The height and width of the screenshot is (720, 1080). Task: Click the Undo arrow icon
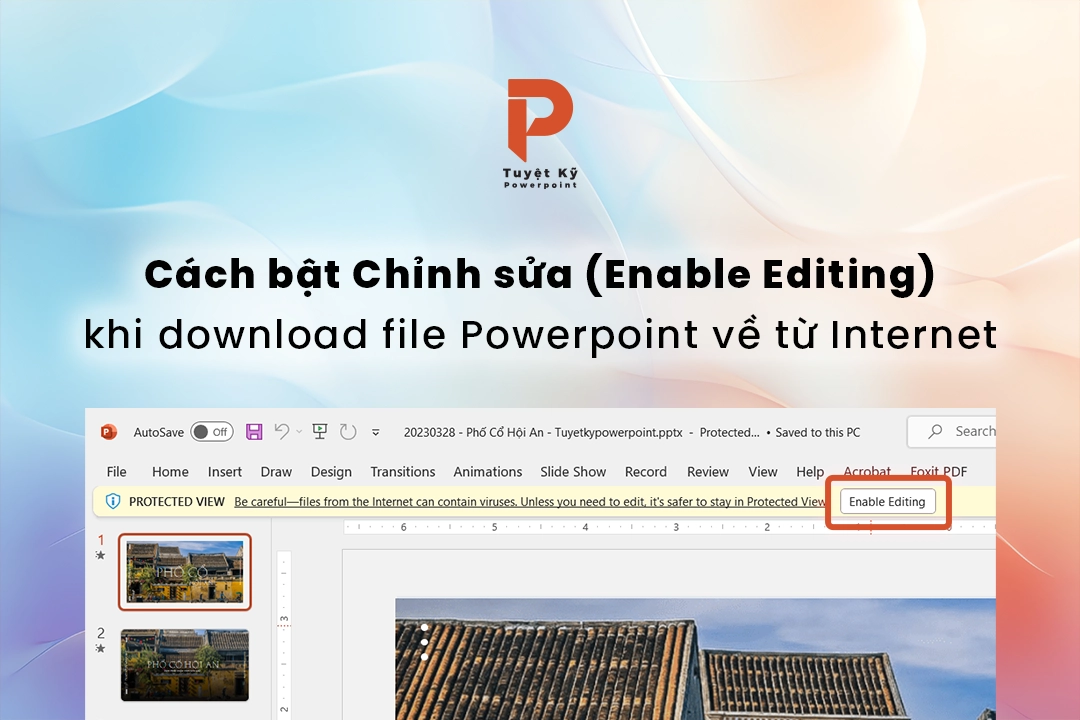(x=282, y=431)
